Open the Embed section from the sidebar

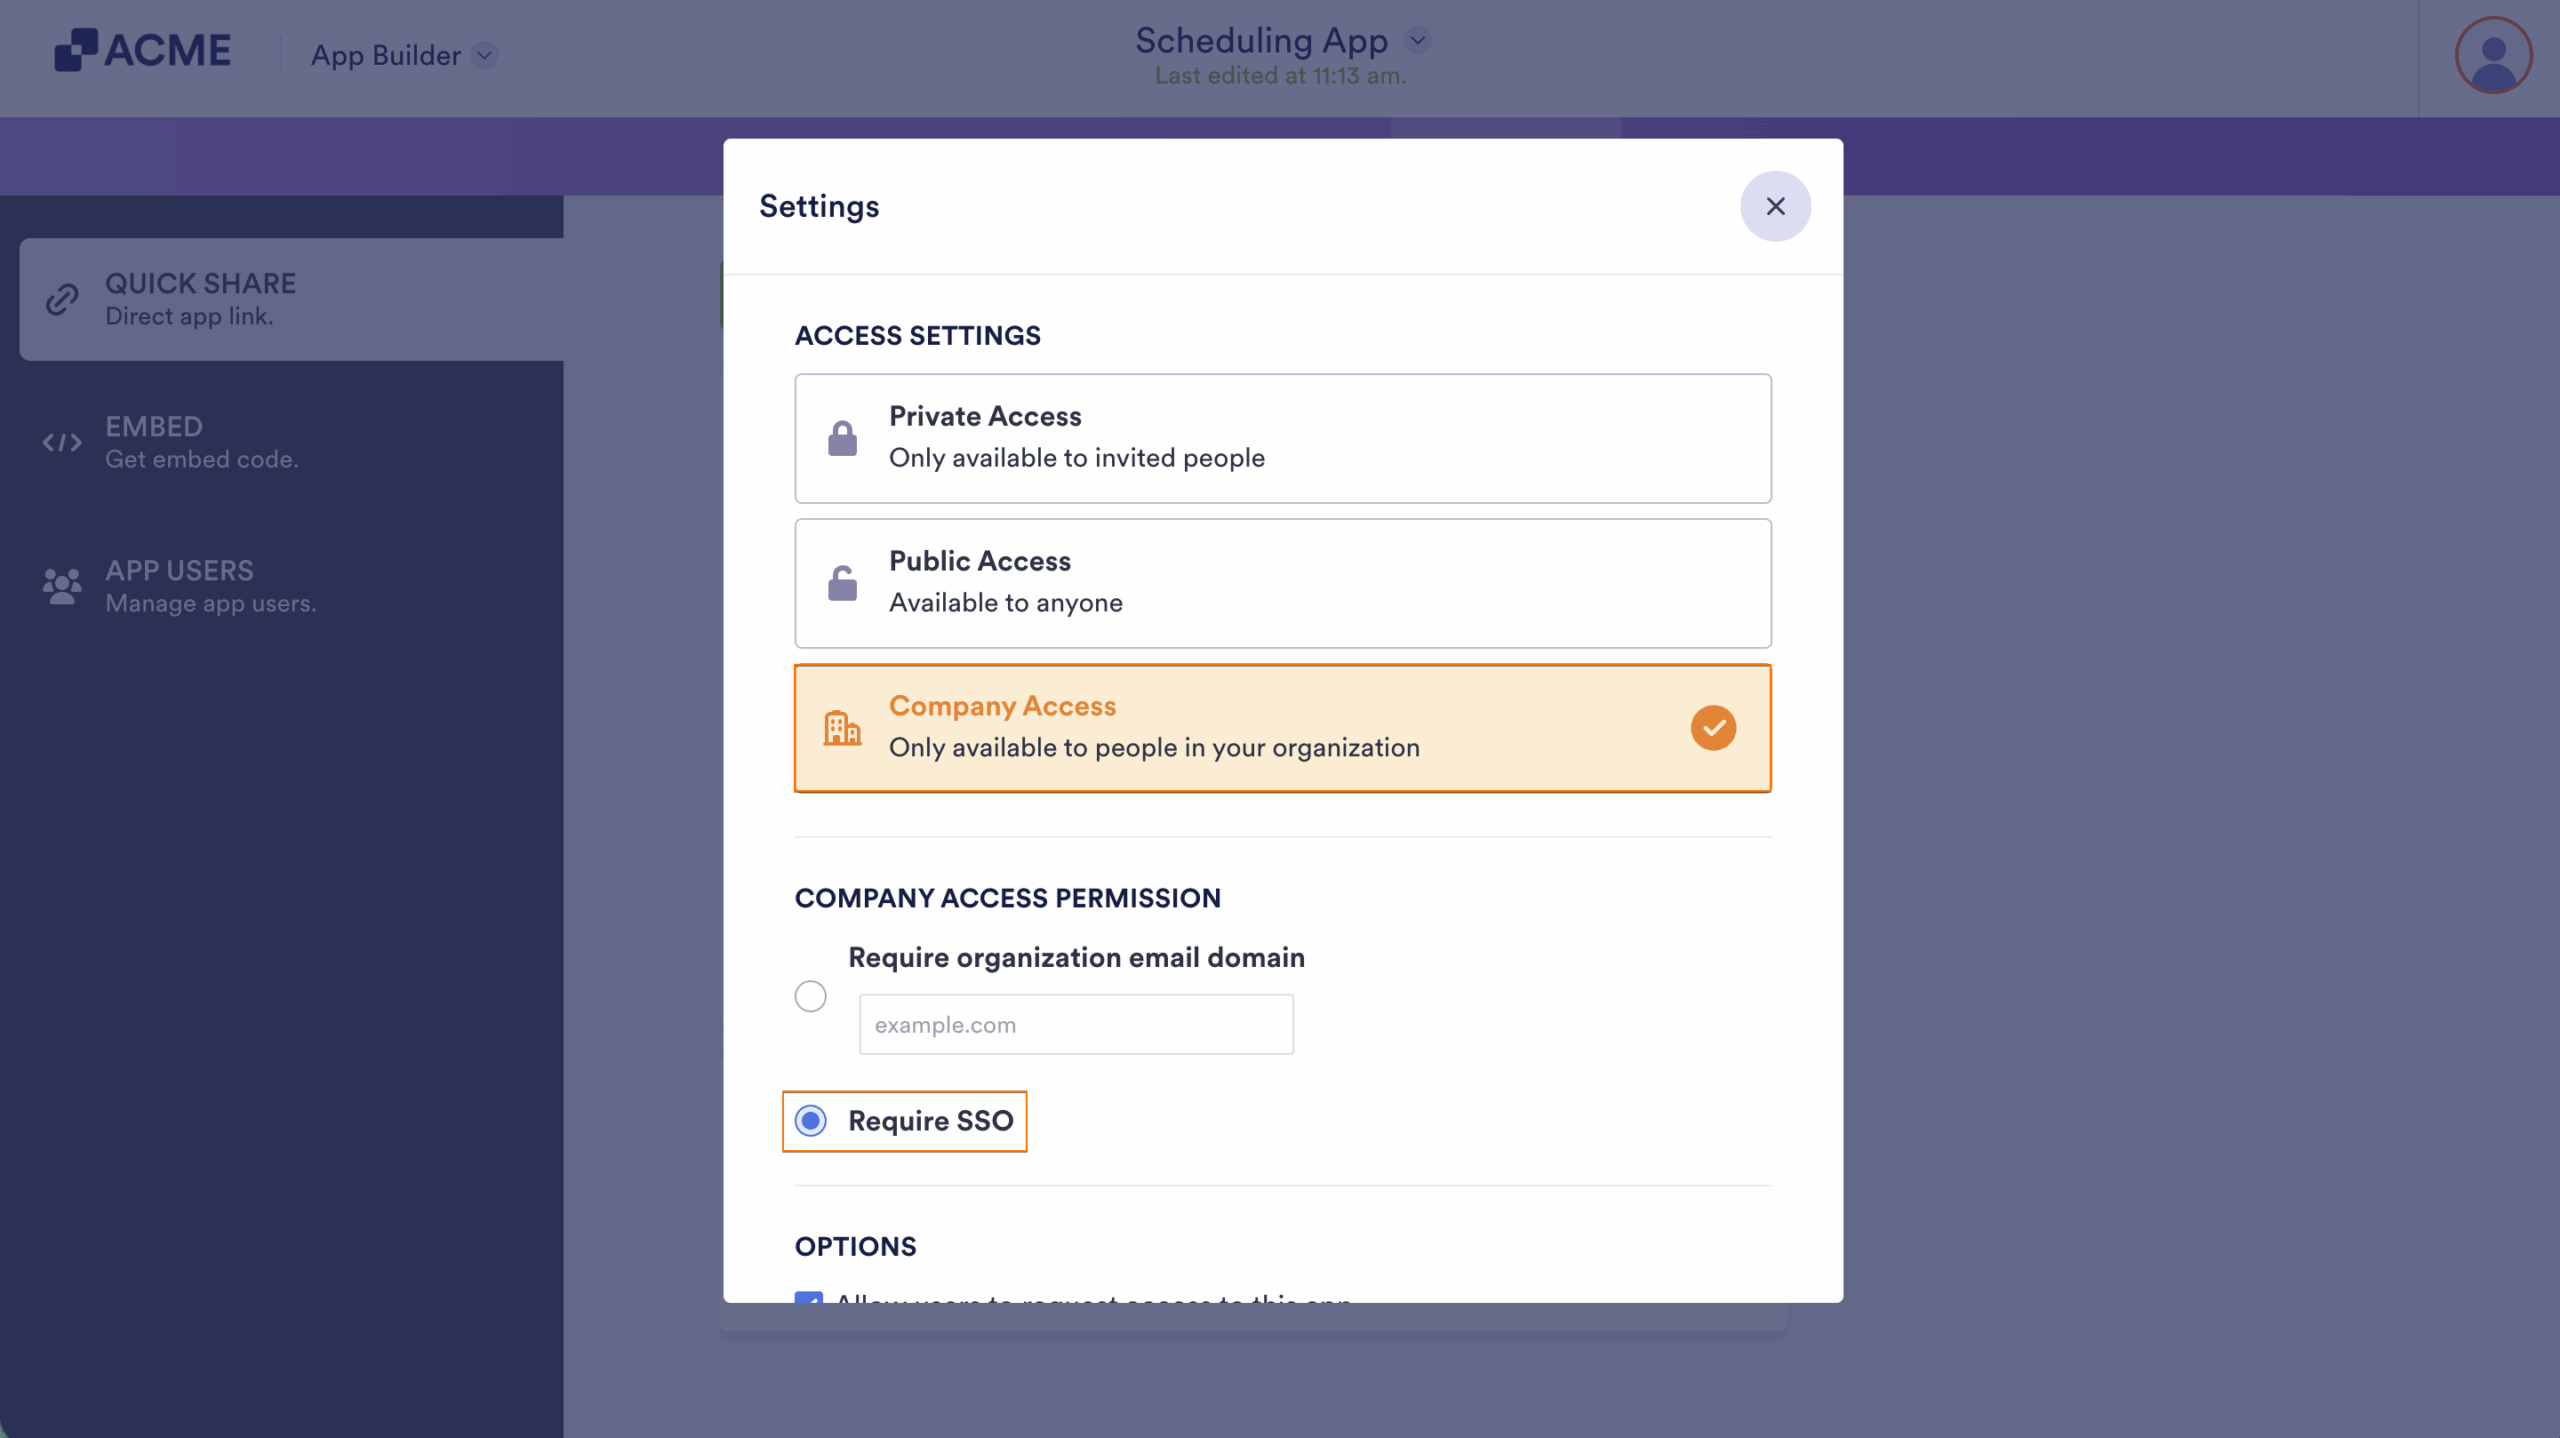[200, 441]
